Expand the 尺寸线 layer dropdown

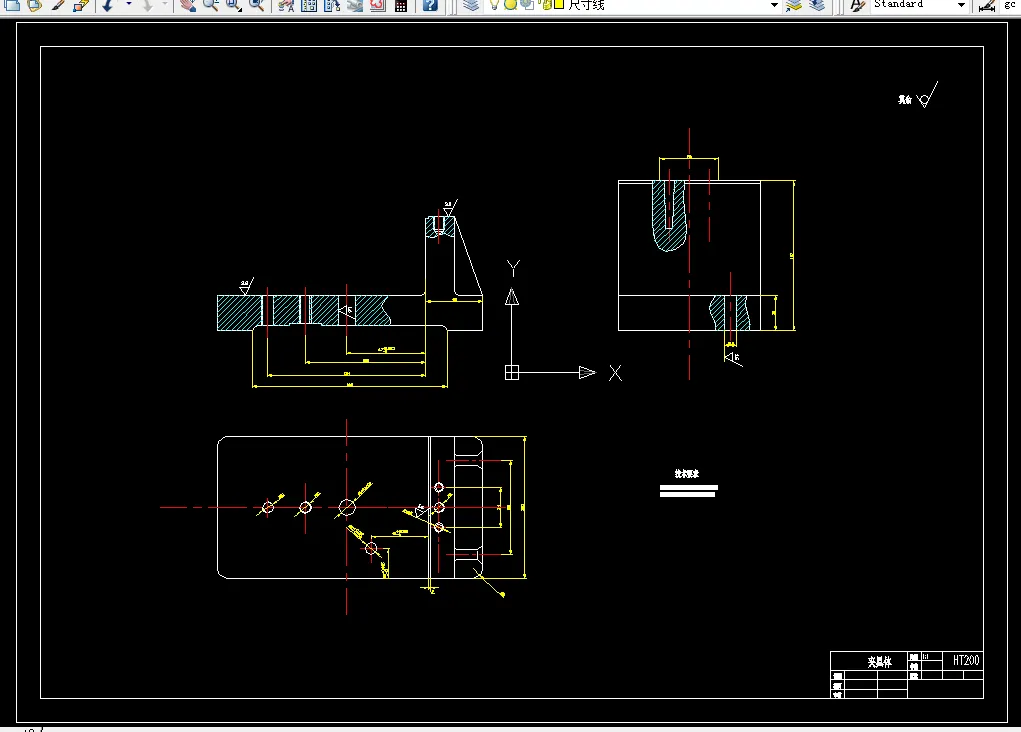point(774,5)
